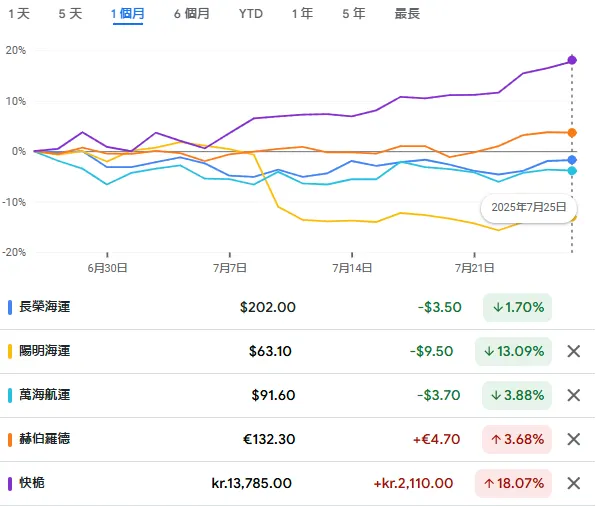Click the +kr.2,110.00 change amount
Viewport: 596px width, 506px height.
point(414,484)
